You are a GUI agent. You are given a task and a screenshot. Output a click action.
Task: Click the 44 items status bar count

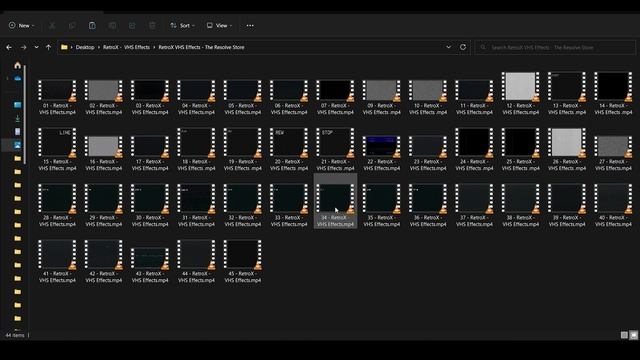coord(15,335)
